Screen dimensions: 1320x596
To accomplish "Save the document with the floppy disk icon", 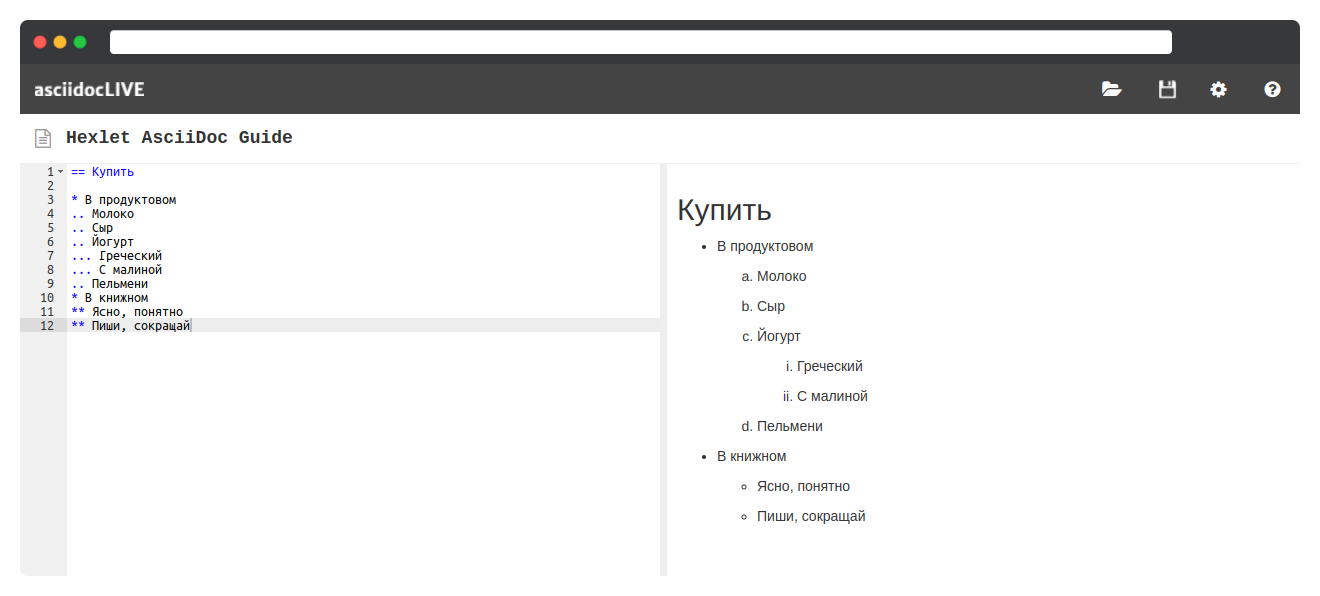I will point(1166,89).
